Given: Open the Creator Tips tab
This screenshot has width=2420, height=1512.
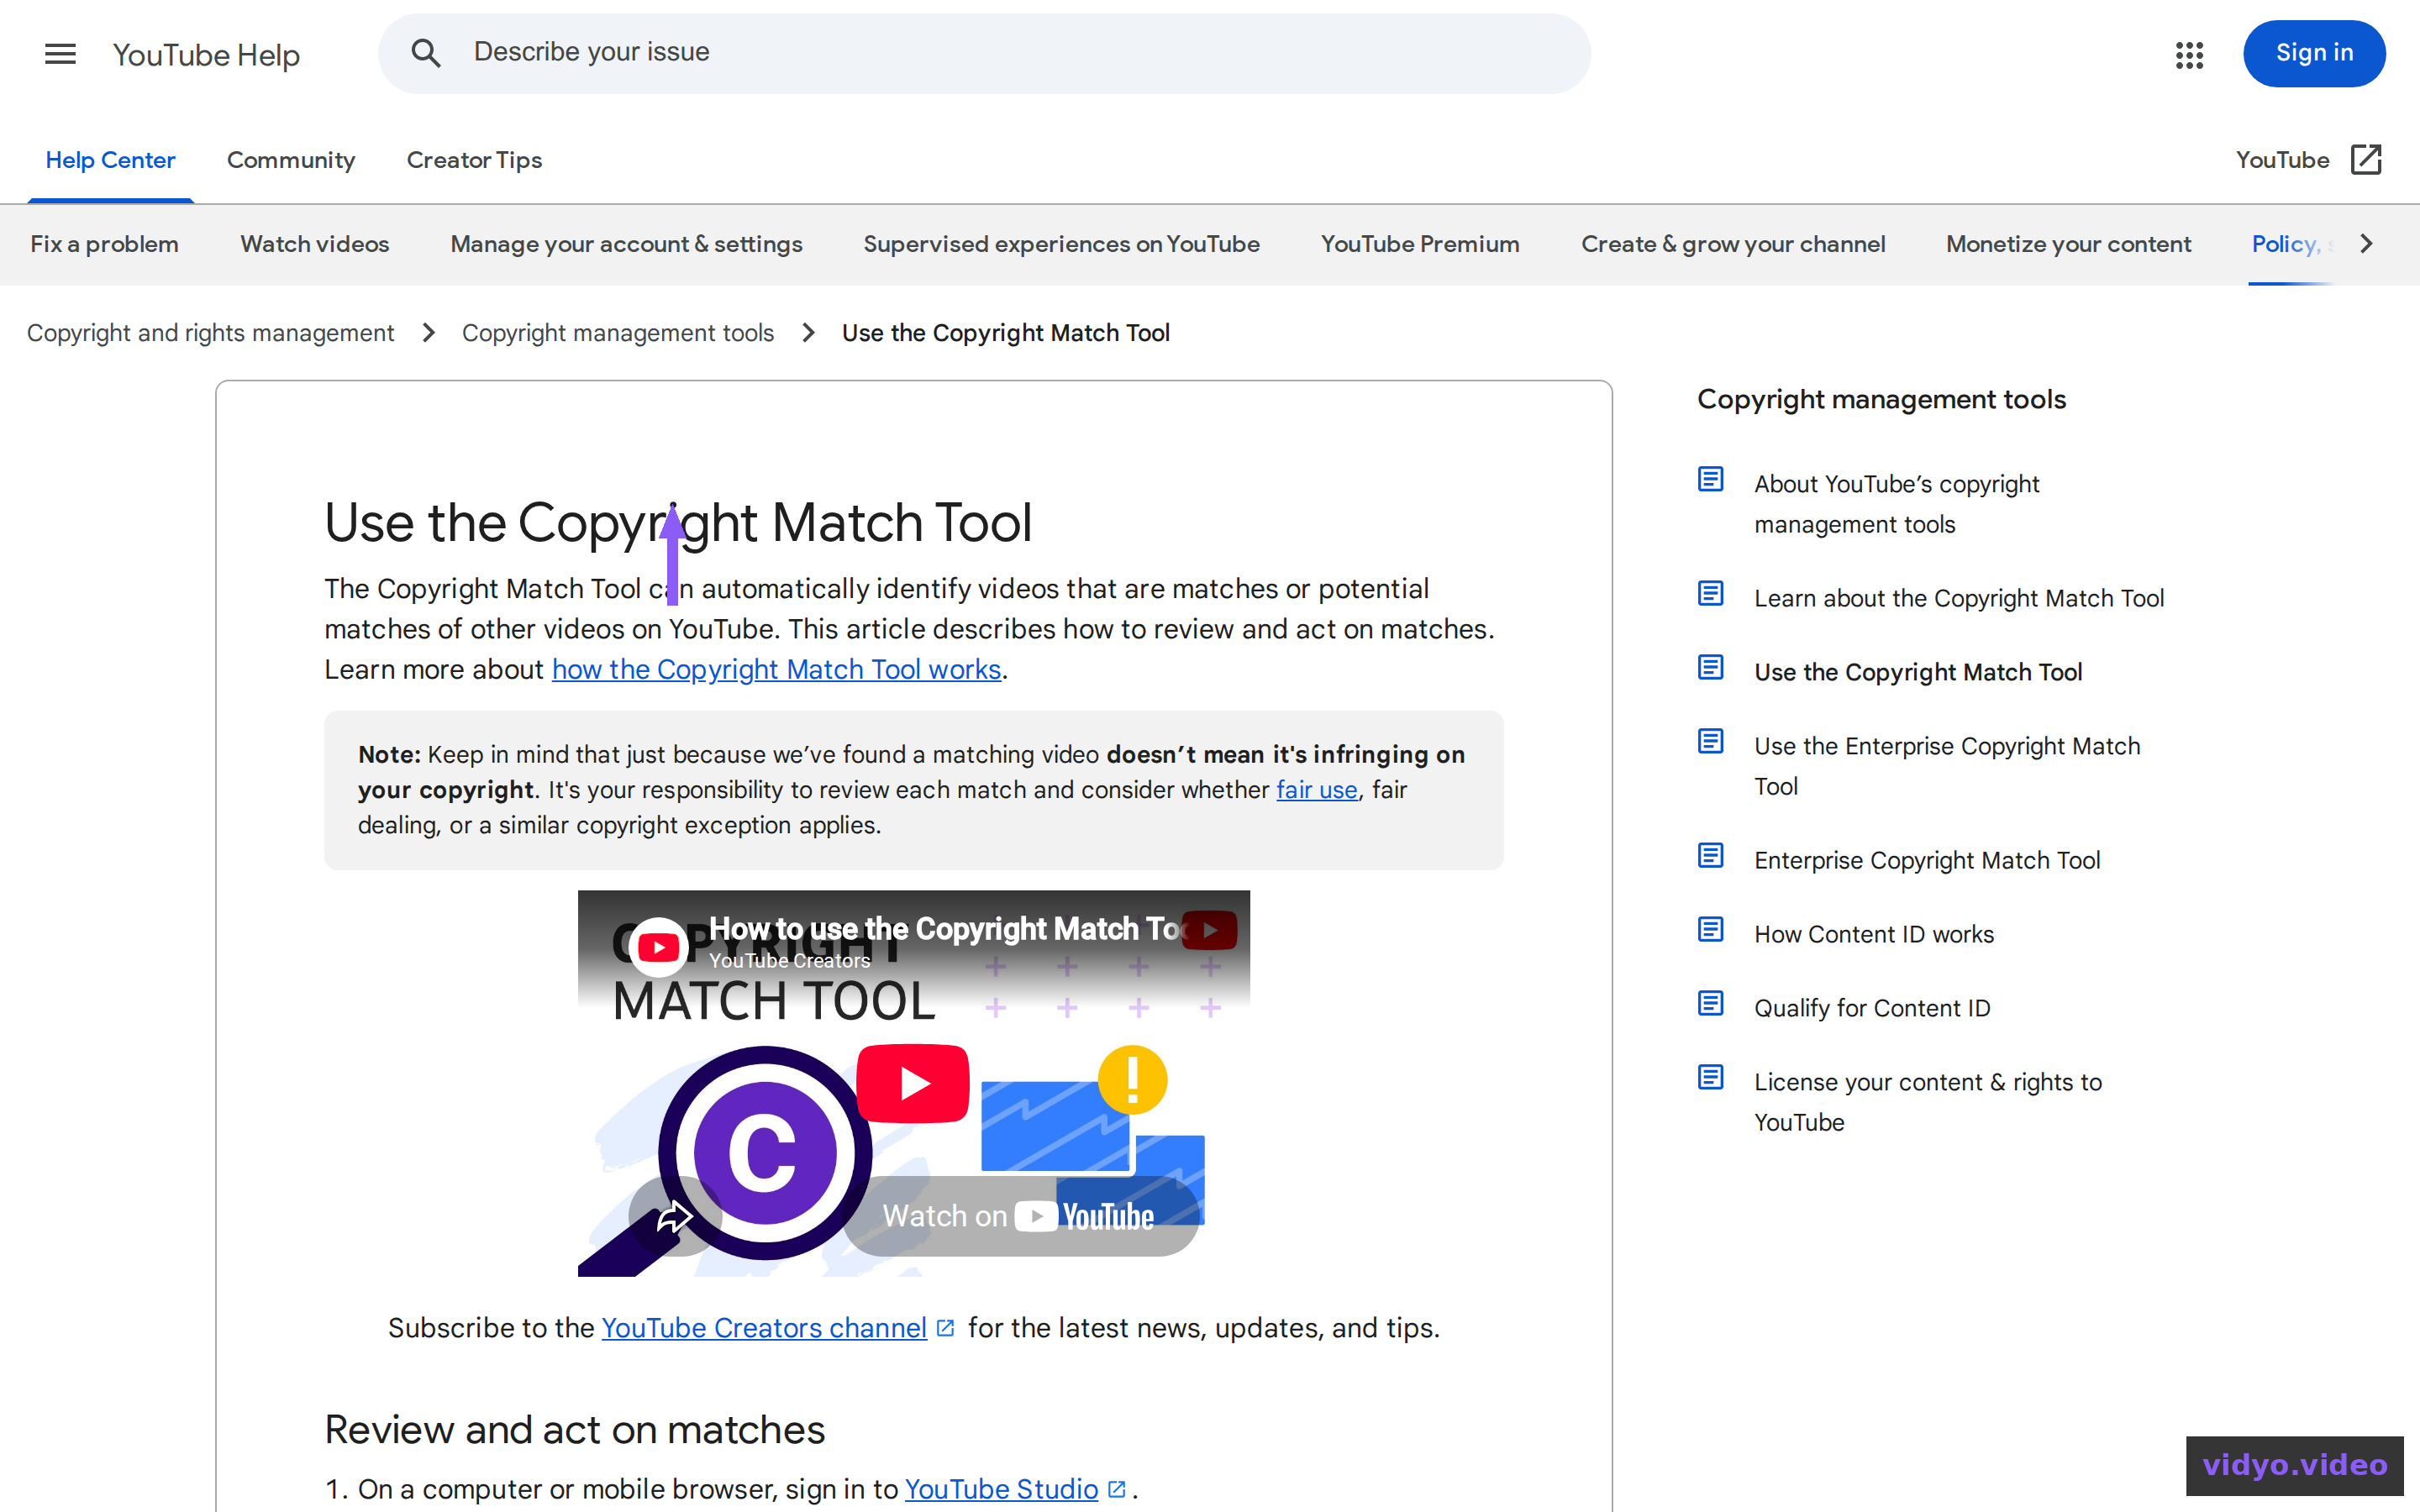Looking at the screenshot, I should [474, 160].
